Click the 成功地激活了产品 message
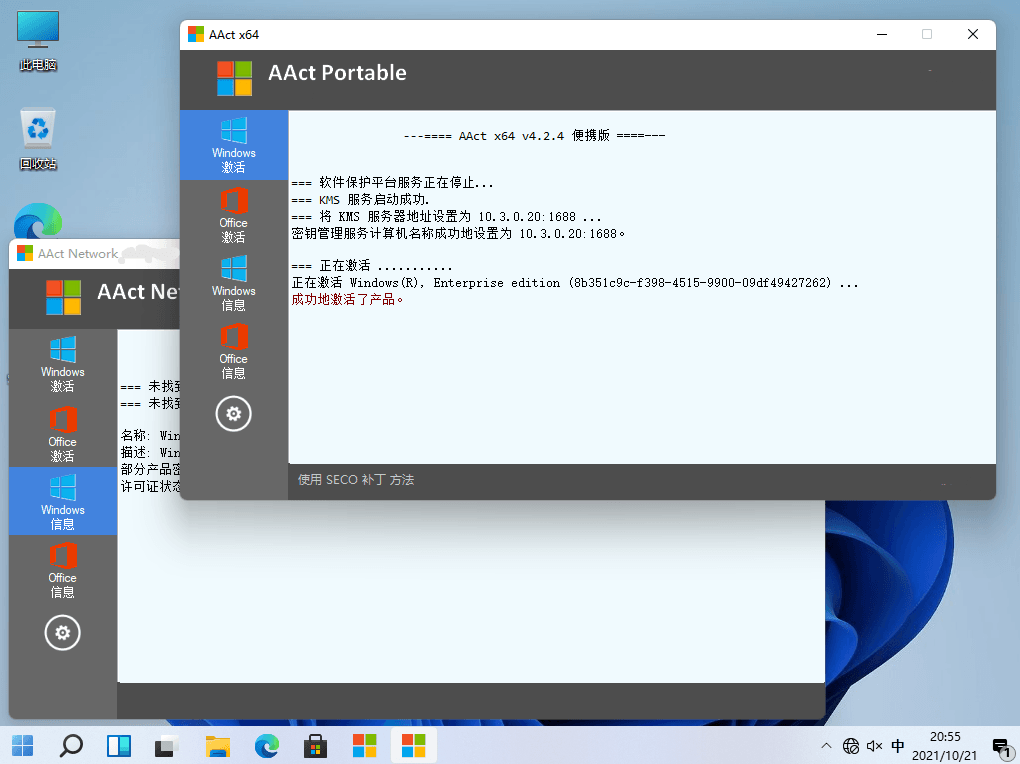The width and height of the screenshot is (1020, 764). tap(347, 299)
